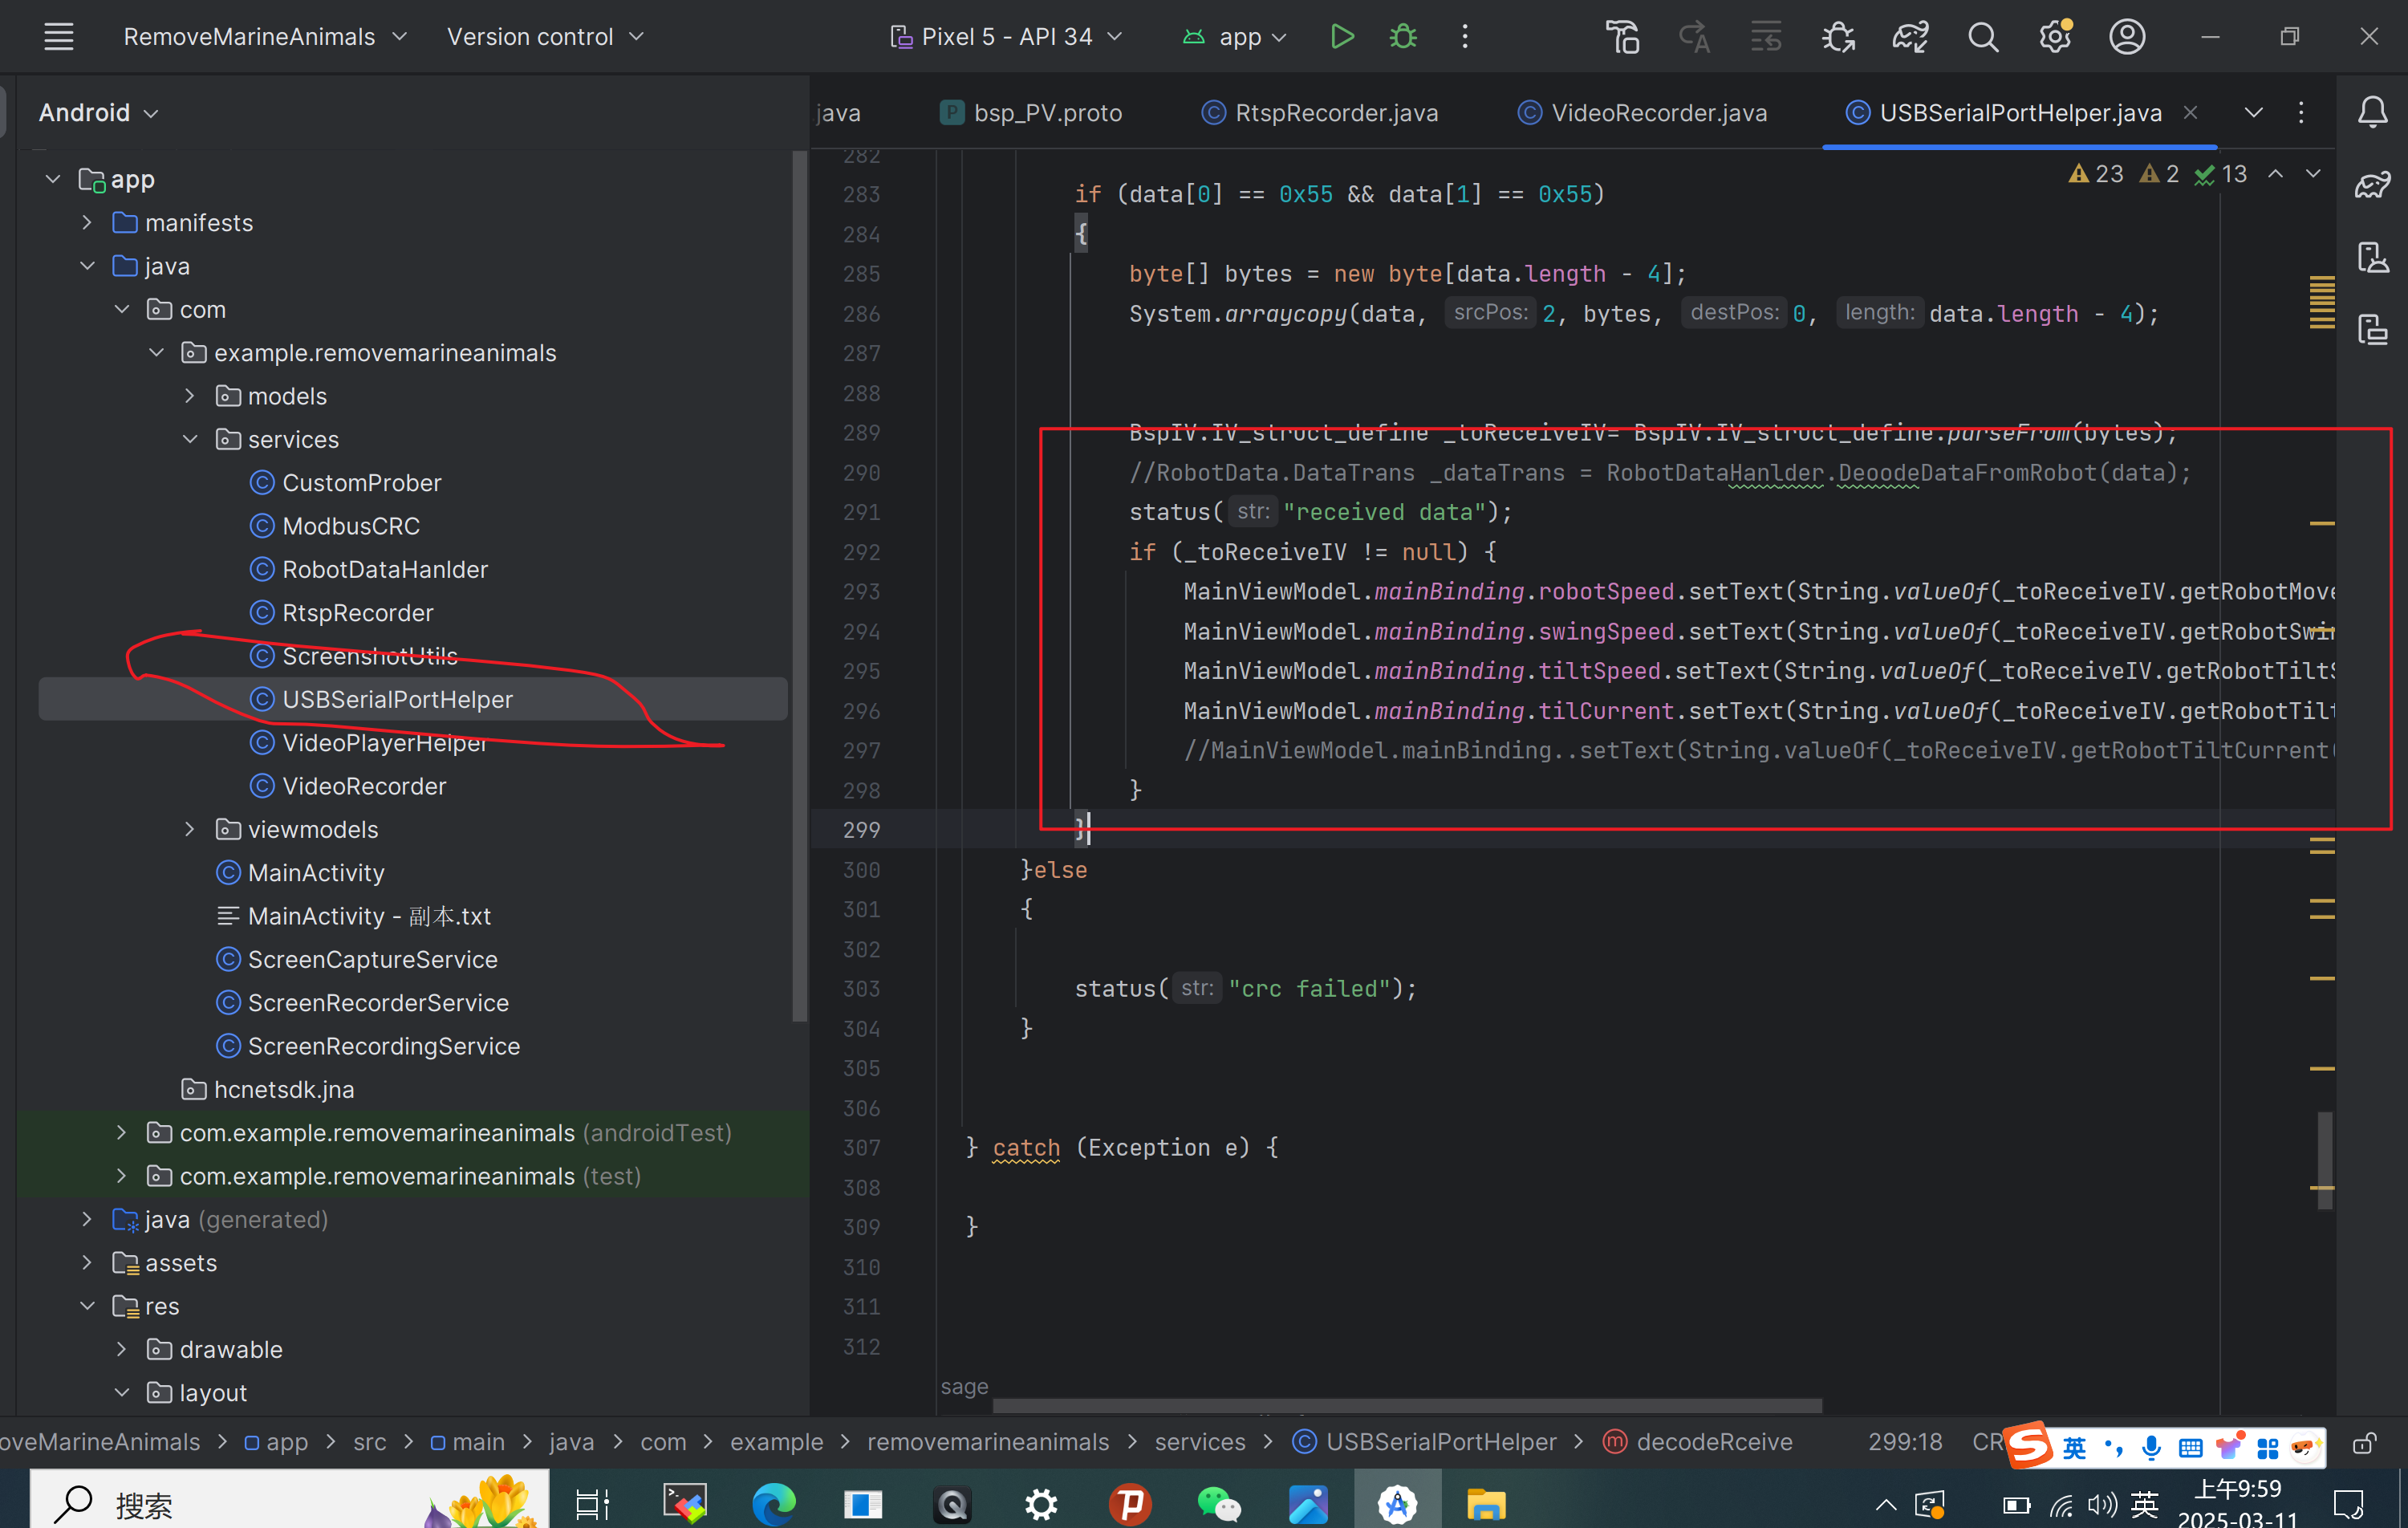
Task: Expand the manifests folder
Action: 87,222
